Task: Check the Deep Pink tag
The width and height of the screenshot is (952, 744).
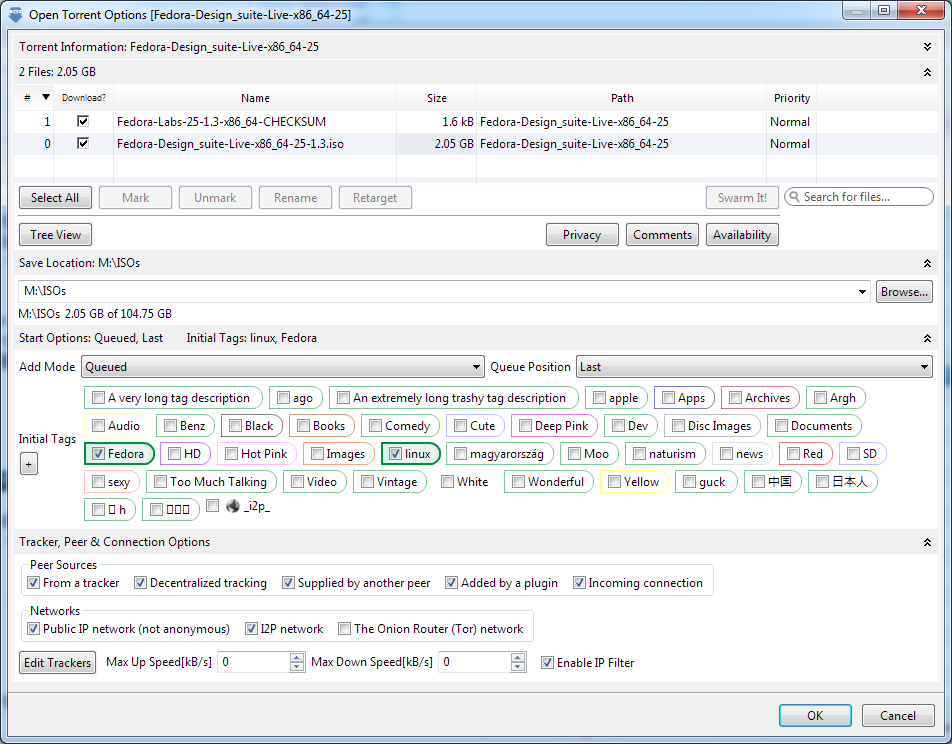Action: [525, 426]
